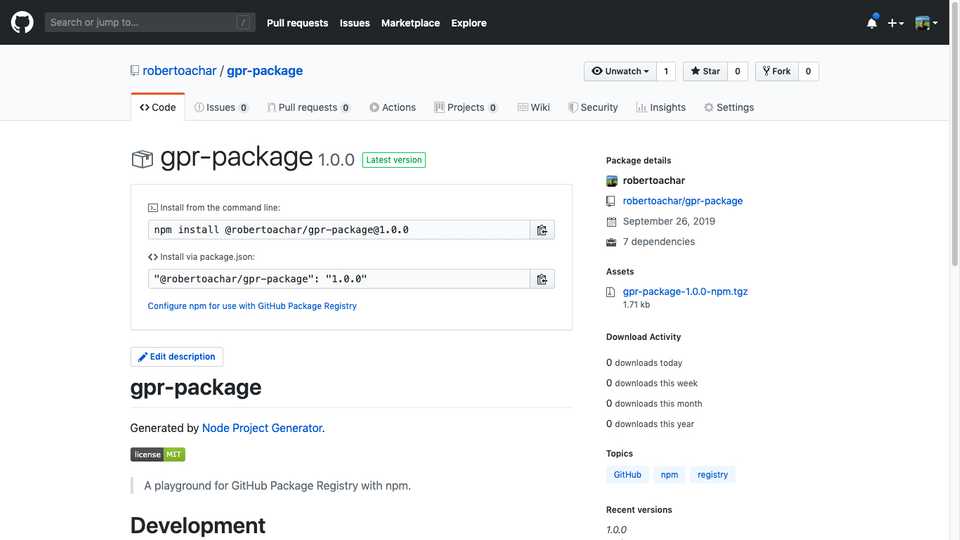Download gpr-package-1.0.0-npm.tgz asset
960x540 pixels.
685,291
